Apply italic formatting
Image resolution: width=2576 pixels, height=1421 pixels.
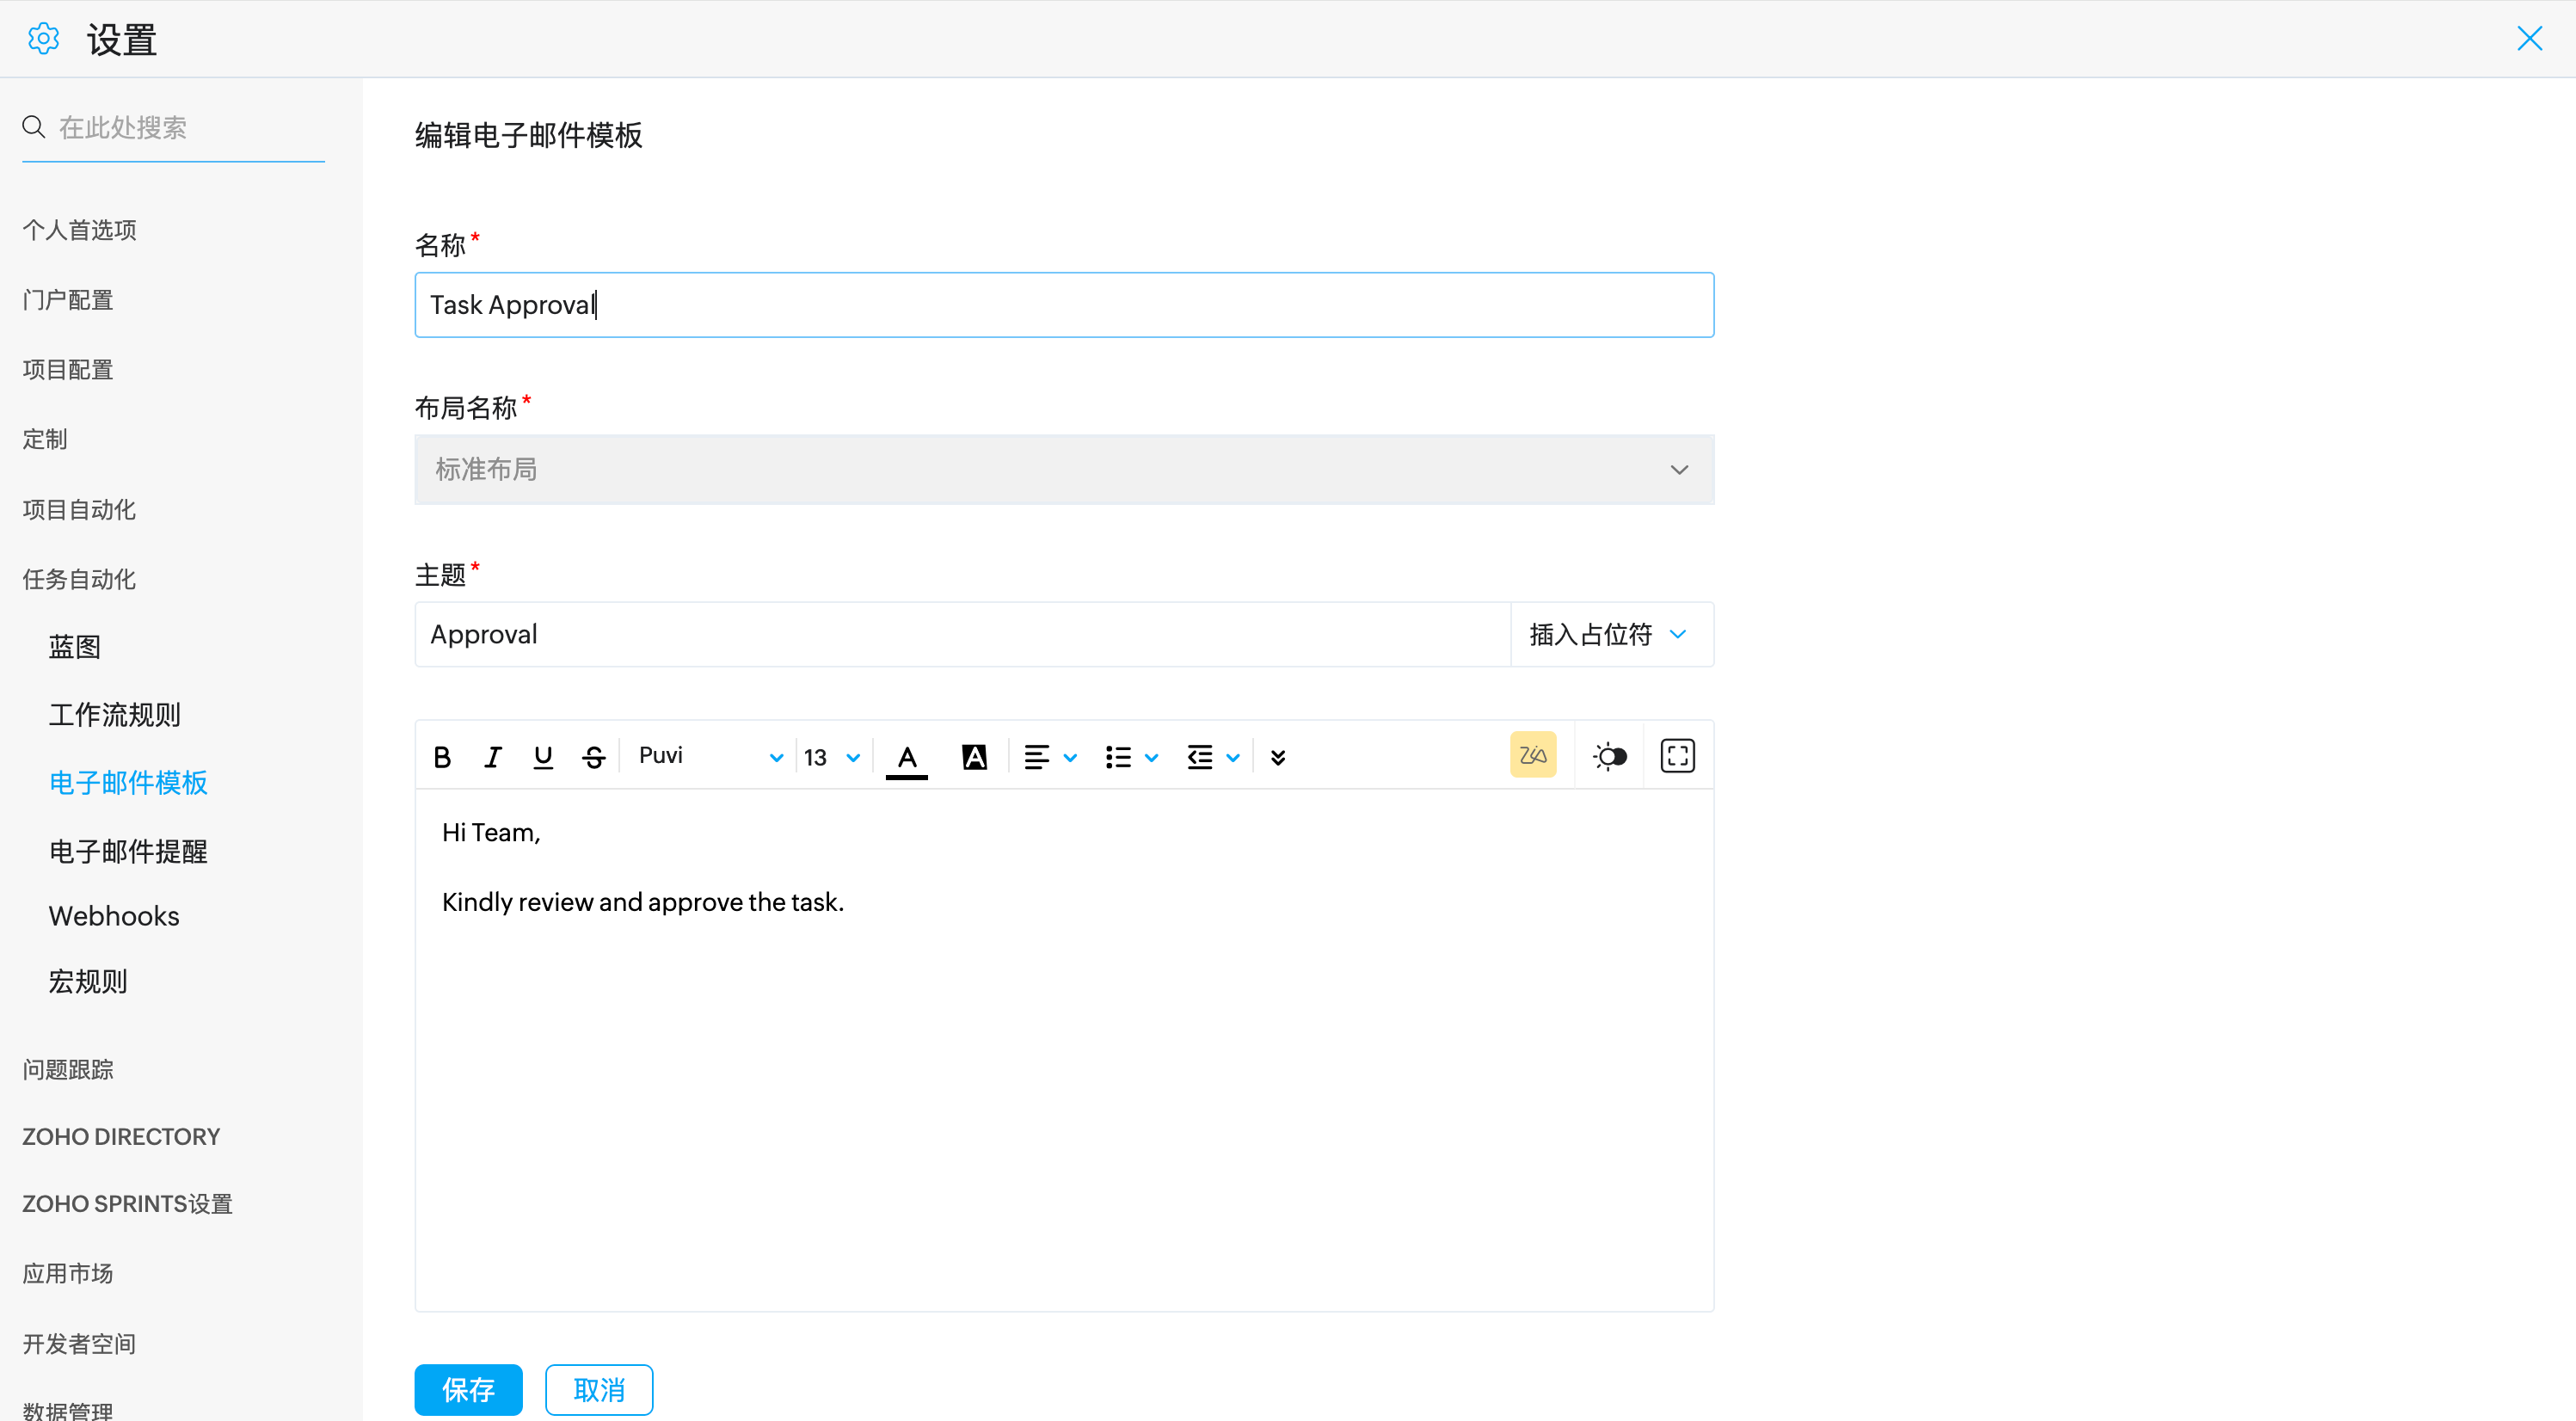(492, 757)
